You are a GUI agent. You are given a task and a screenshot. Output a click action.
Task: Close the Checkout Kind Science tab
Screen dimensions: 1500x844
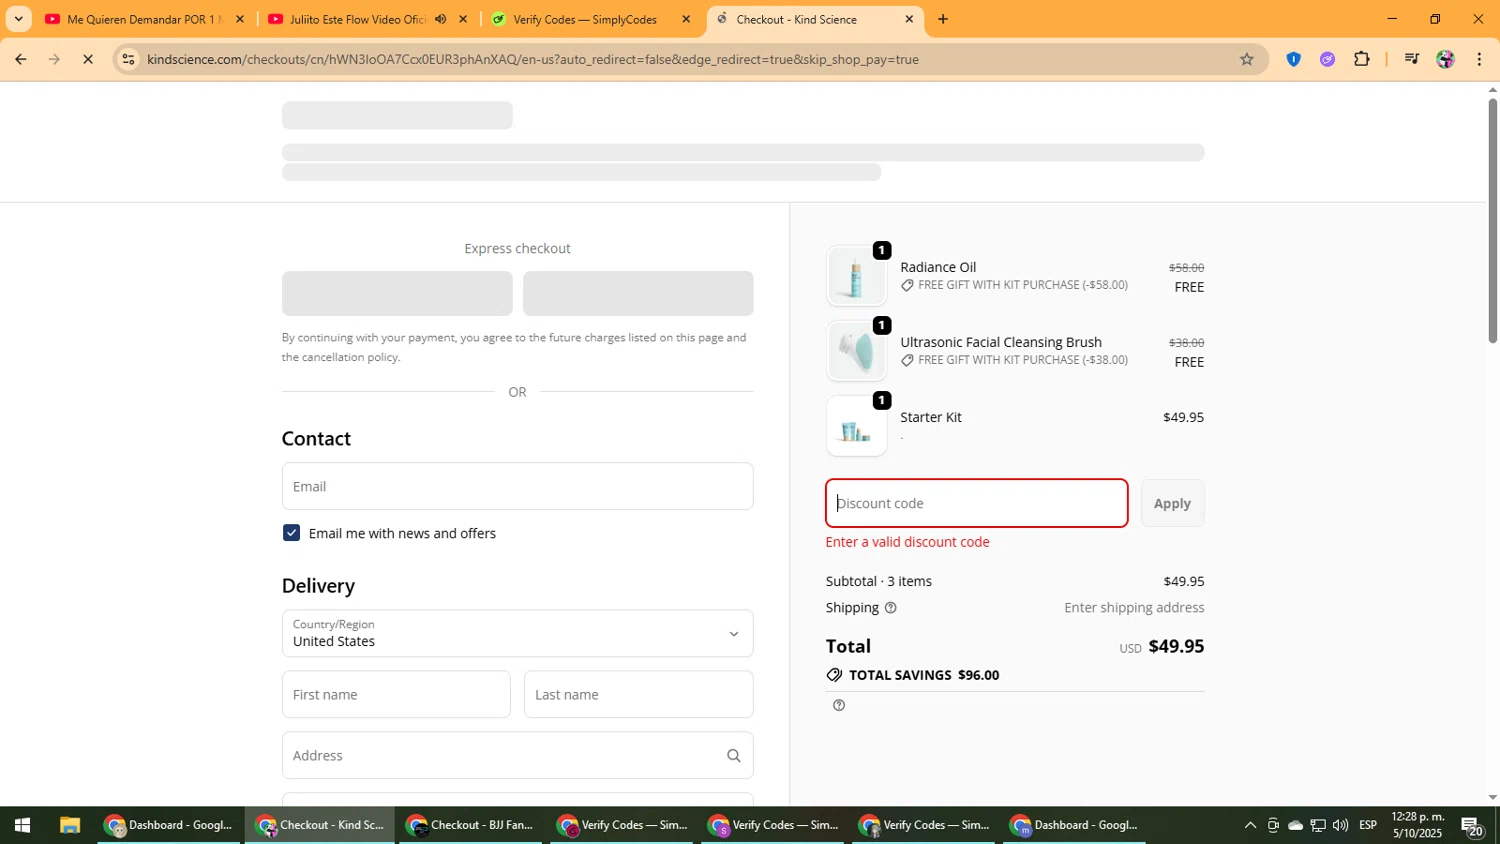(908, 19)
